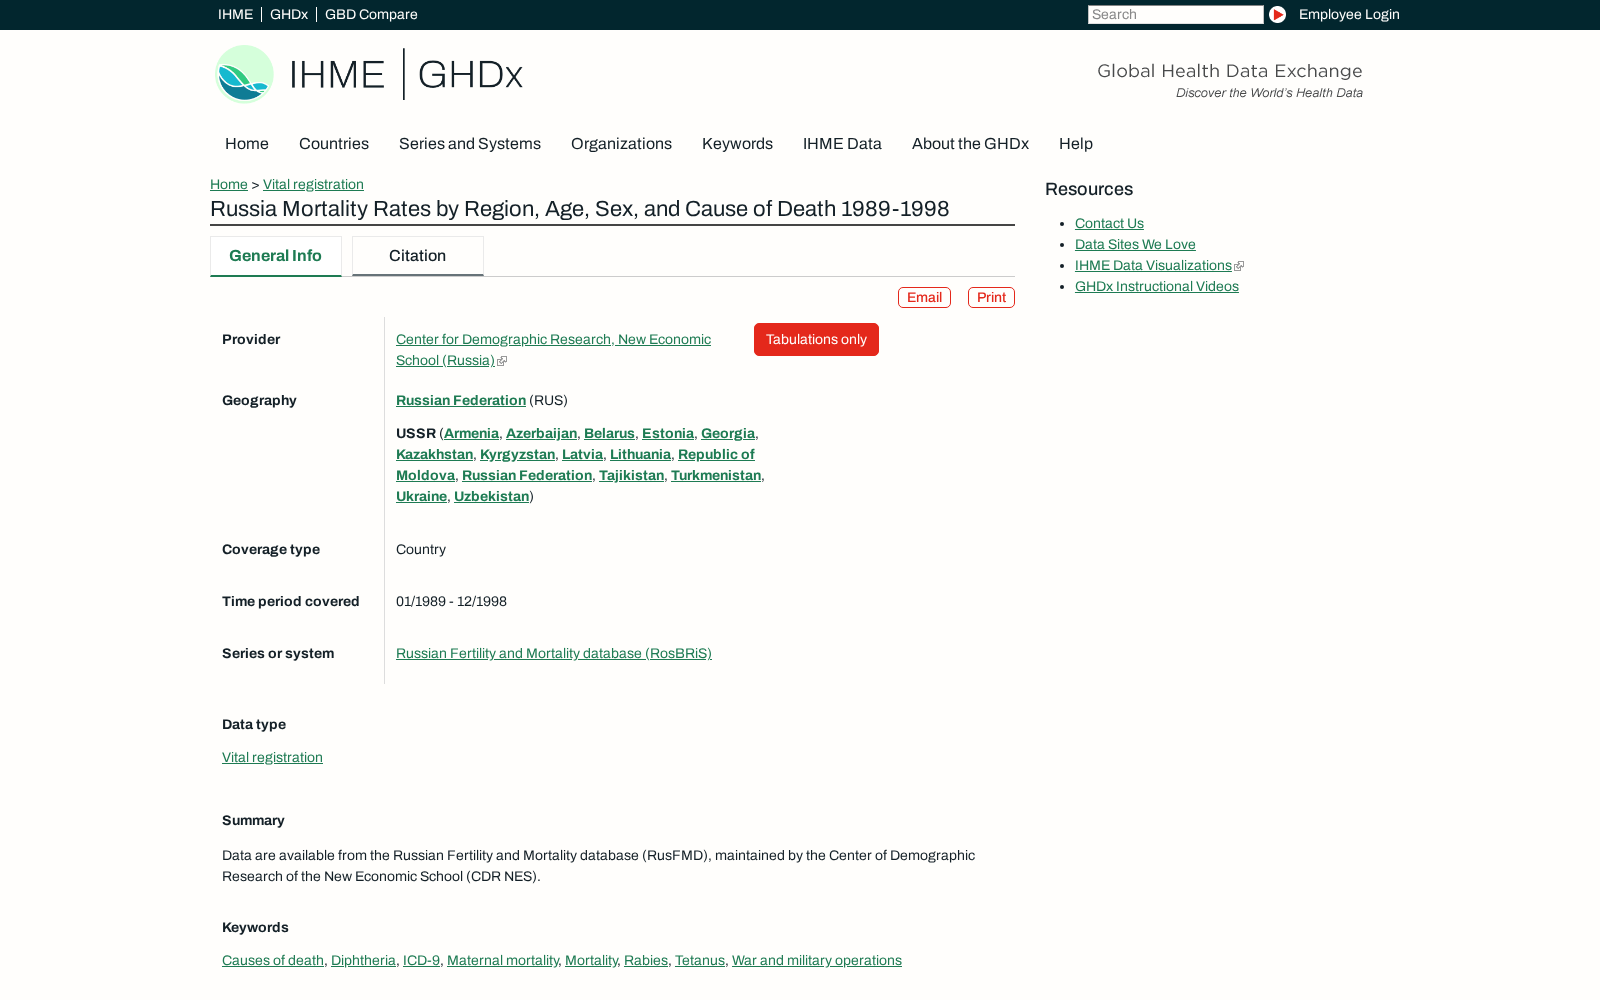
Task: Open Armenia link
Action: pos(471,434)
